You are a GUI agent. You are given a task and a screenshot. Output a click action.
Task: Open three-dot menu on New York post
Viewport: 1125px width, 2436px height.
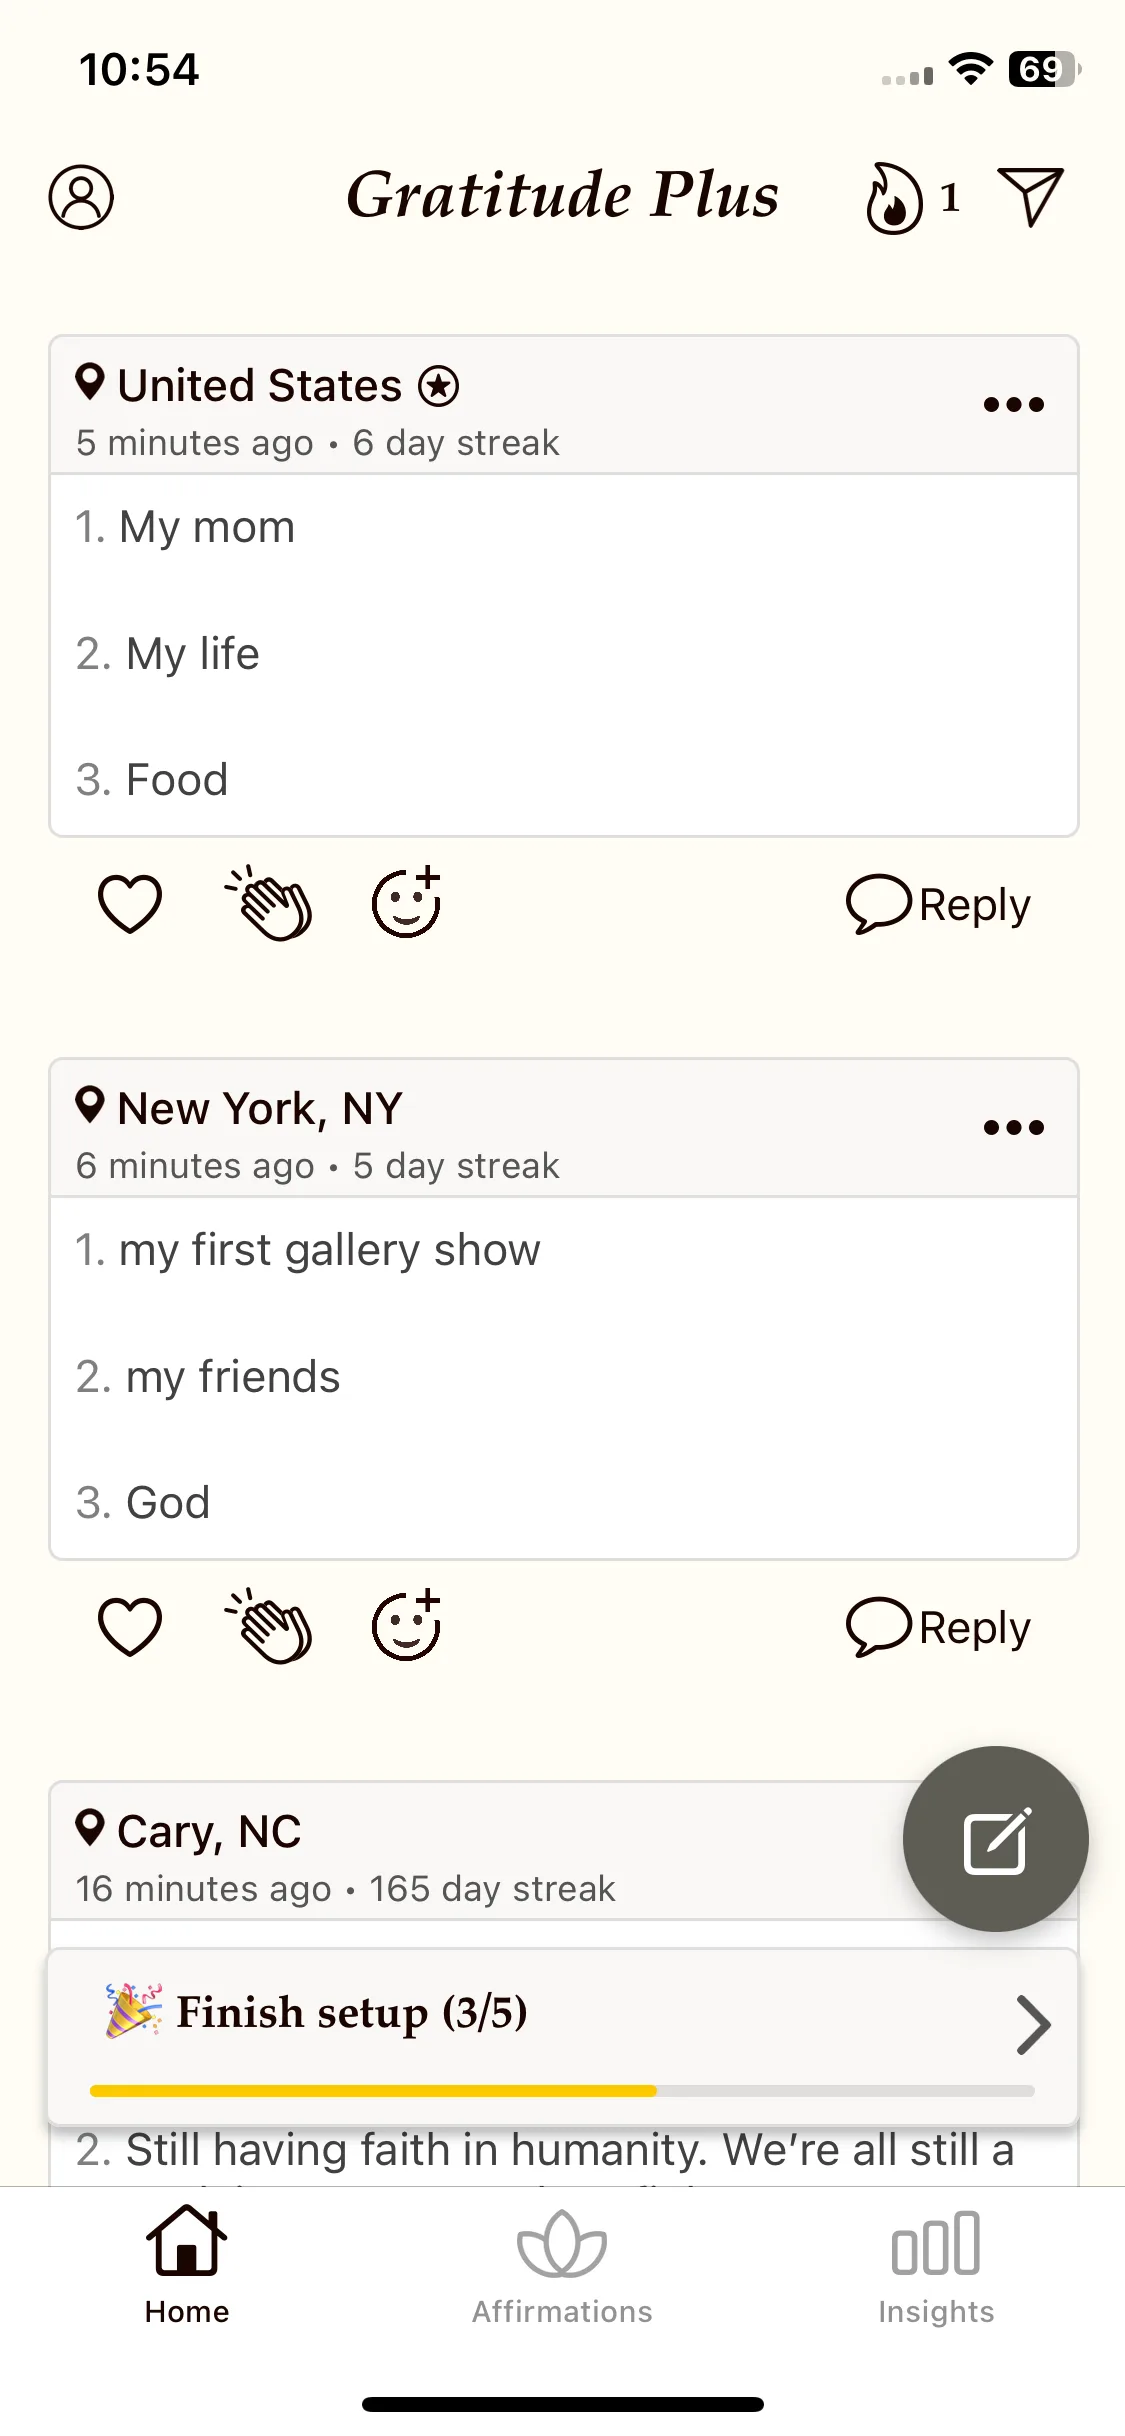(x=1013, y=1128)
